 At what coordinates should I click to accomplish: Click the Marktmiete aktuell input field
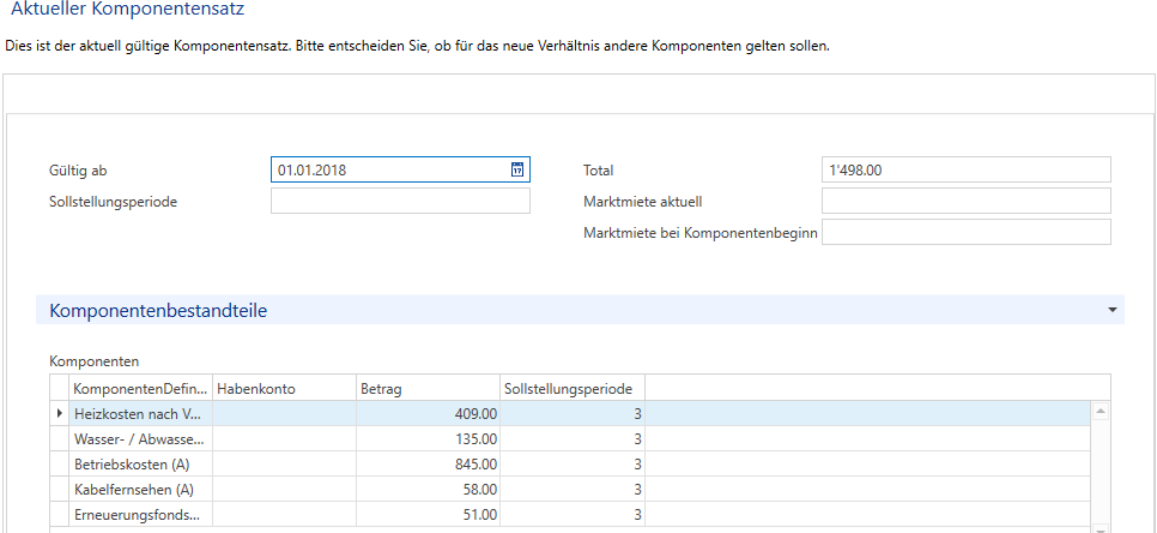tap(966, 201)
